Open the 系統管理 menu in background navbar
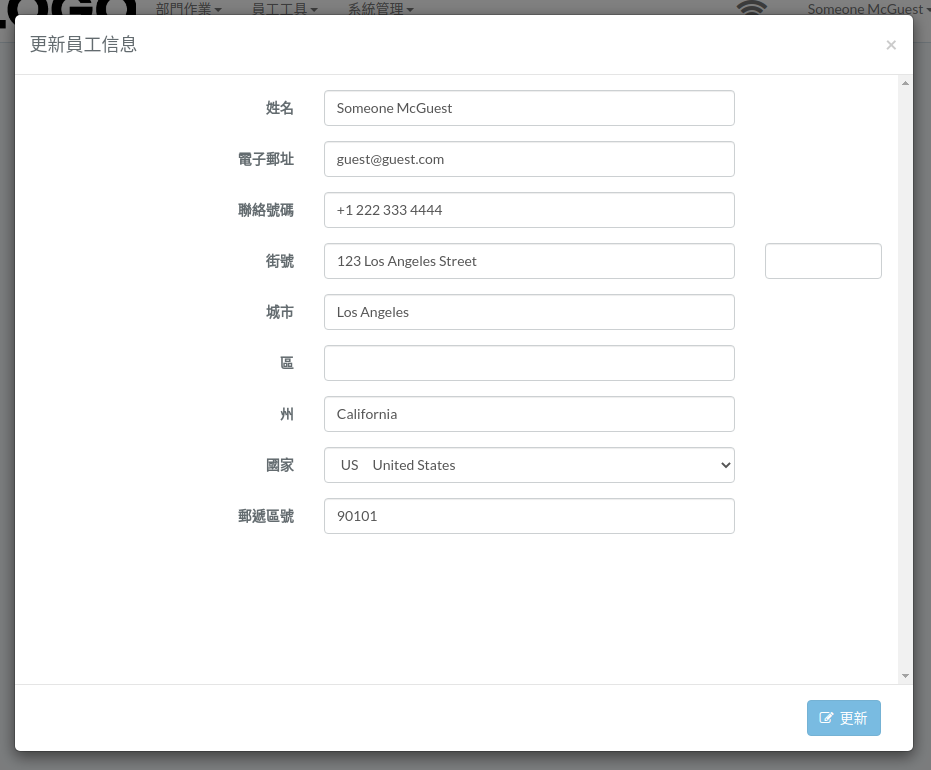This screenshot has width=931, height=770. coord(381,9)
